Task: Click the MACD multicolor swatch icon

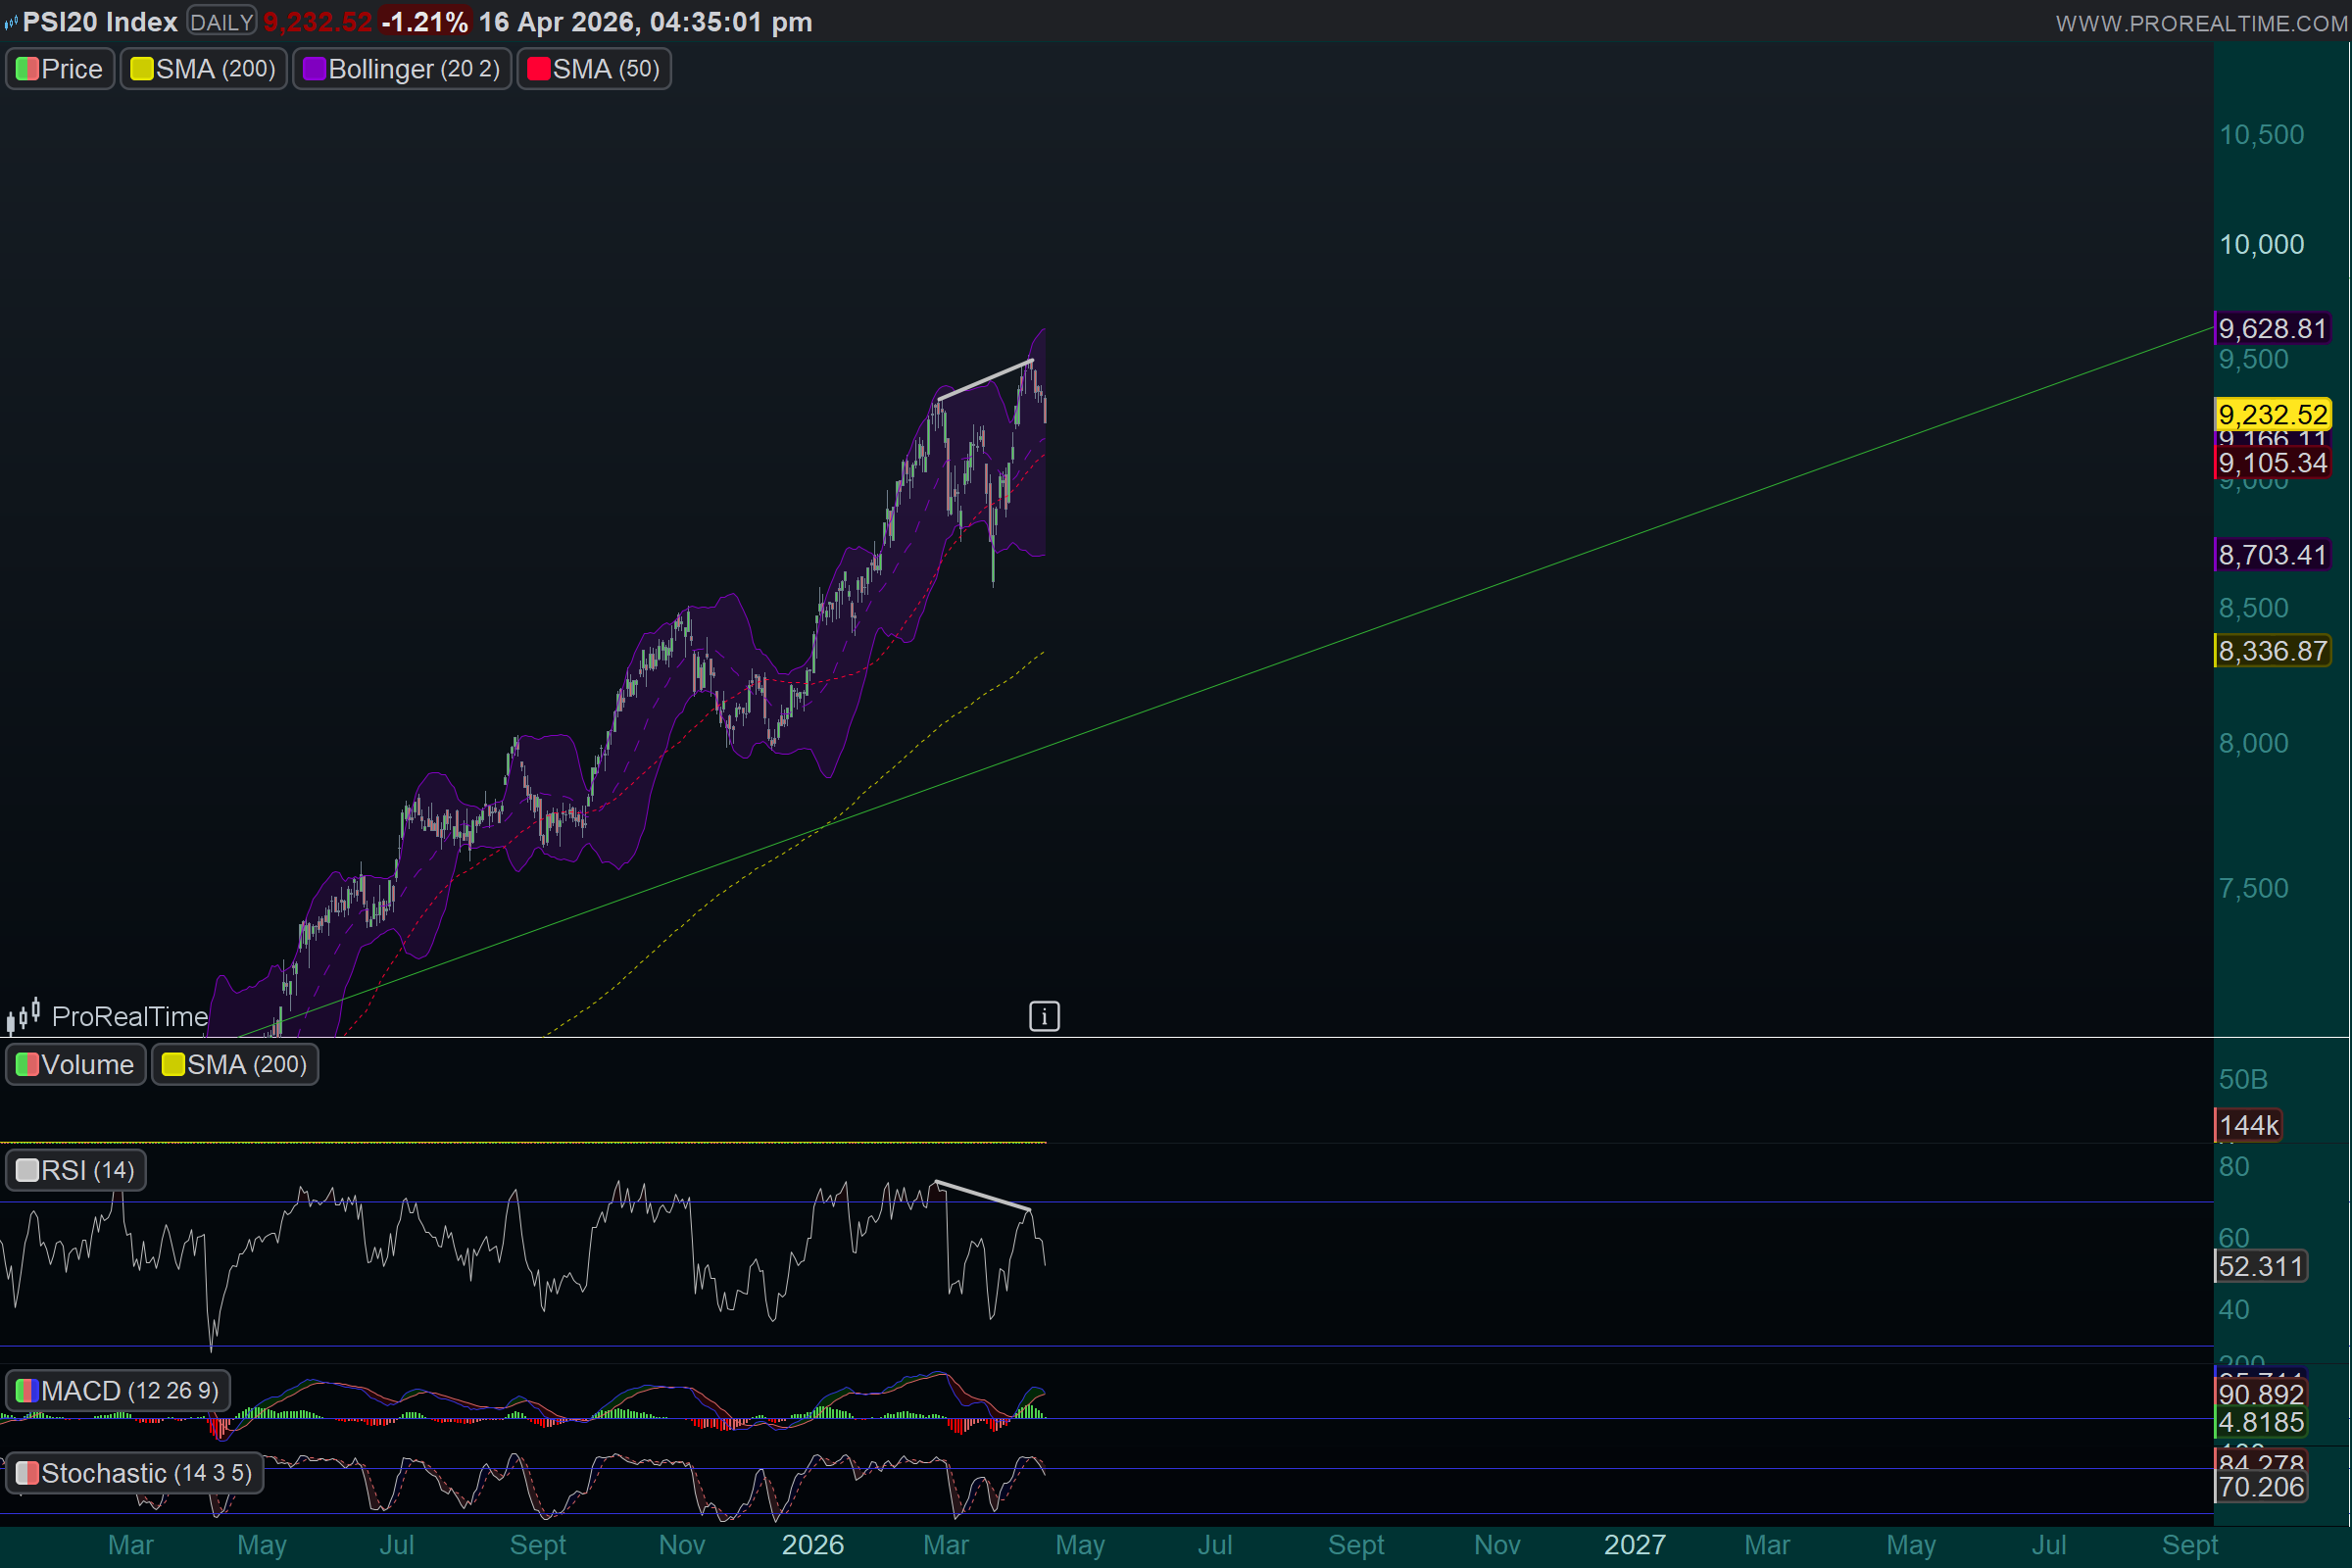Action: coord(27,1391)
